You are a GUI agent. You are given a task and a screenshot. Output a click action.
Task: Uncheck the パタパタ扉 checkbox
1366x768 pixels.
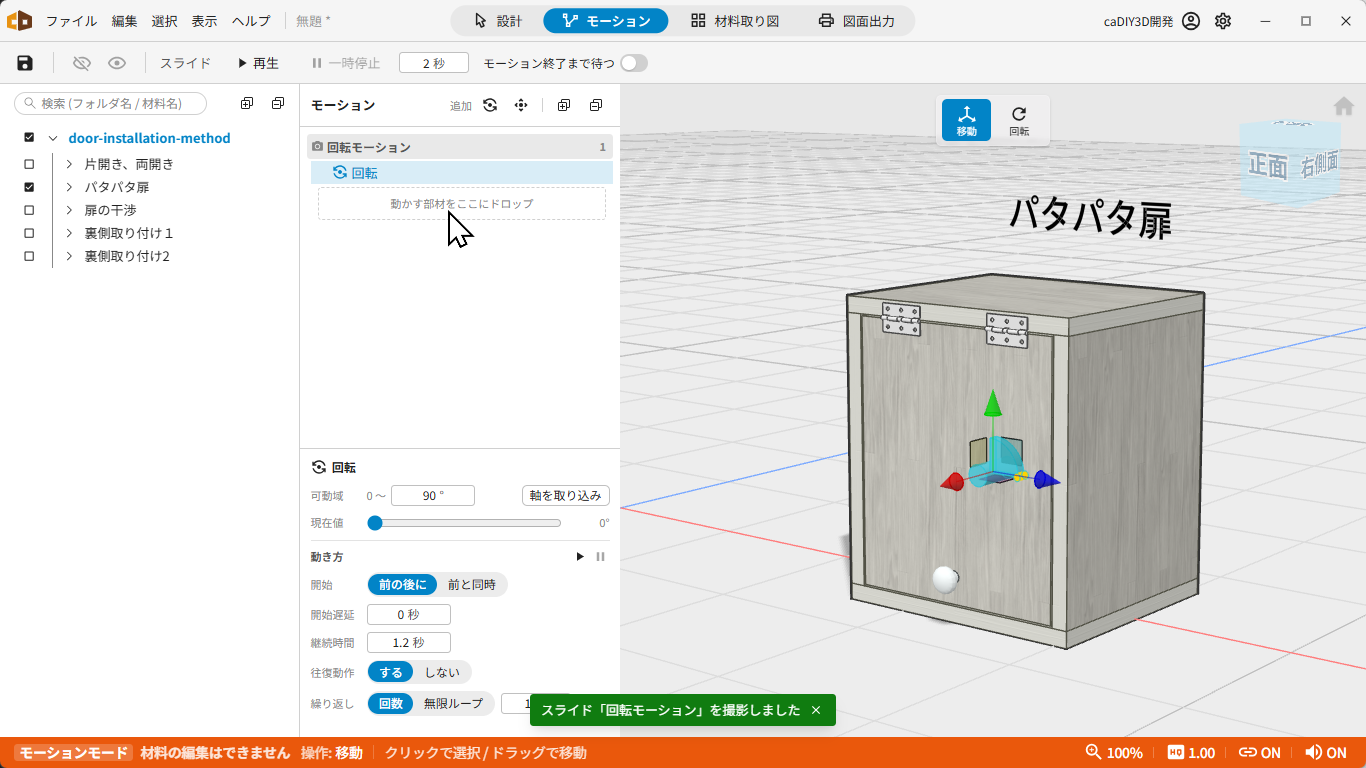point(29,187)
